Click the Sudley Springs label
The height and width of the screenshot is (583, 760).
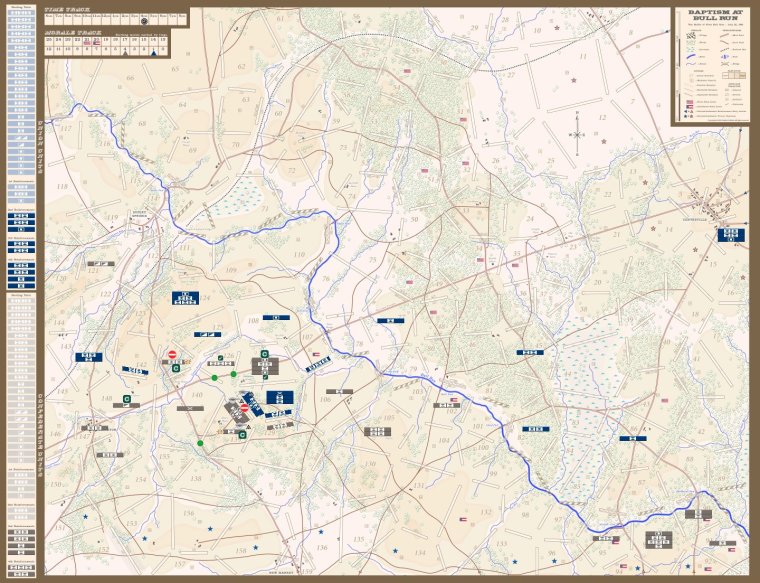141,215
